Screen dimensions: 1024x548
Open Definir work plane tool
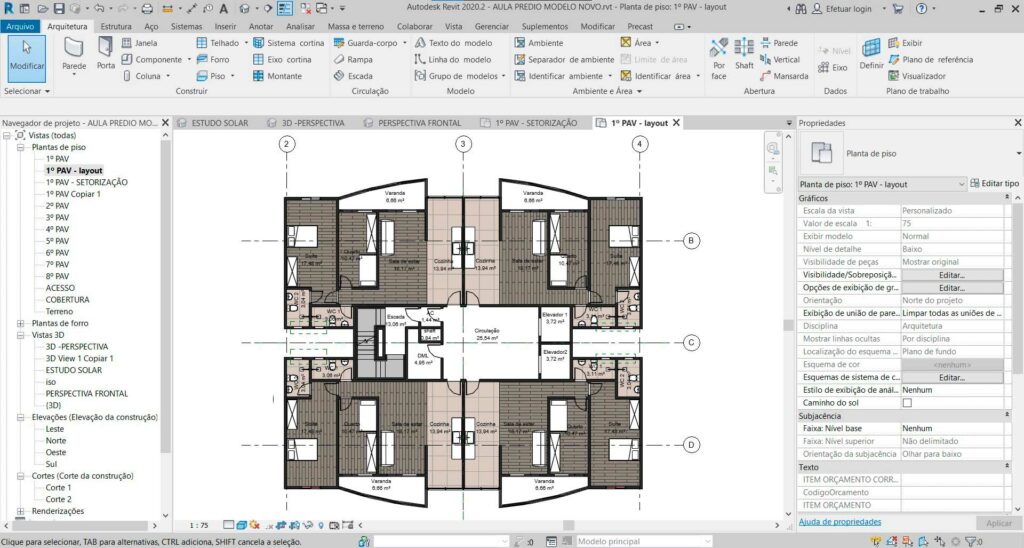[x=871, y=54]
